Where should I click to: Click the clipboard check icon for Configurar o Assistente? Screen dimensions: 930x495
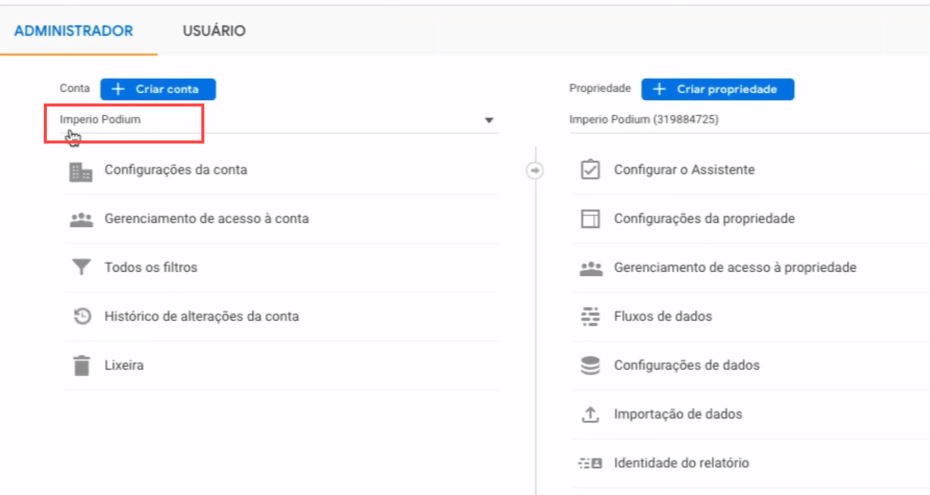[590, 170]
